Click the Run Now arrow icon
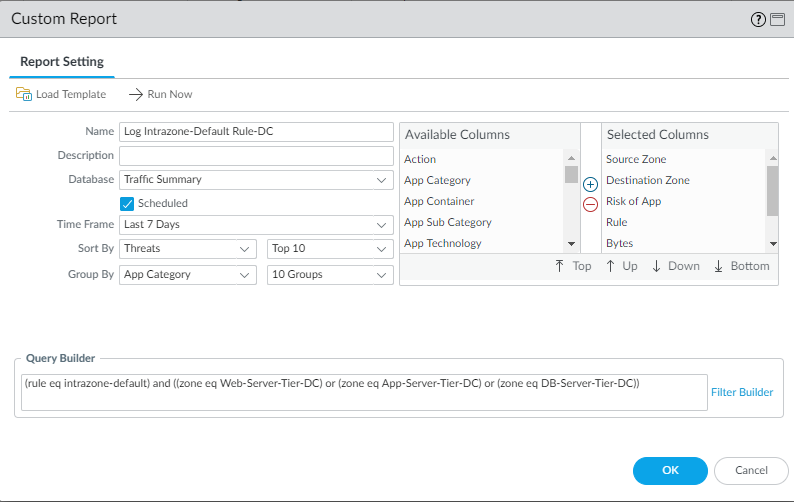The height and width of the screenshot is (502, 794). point(136,94)
